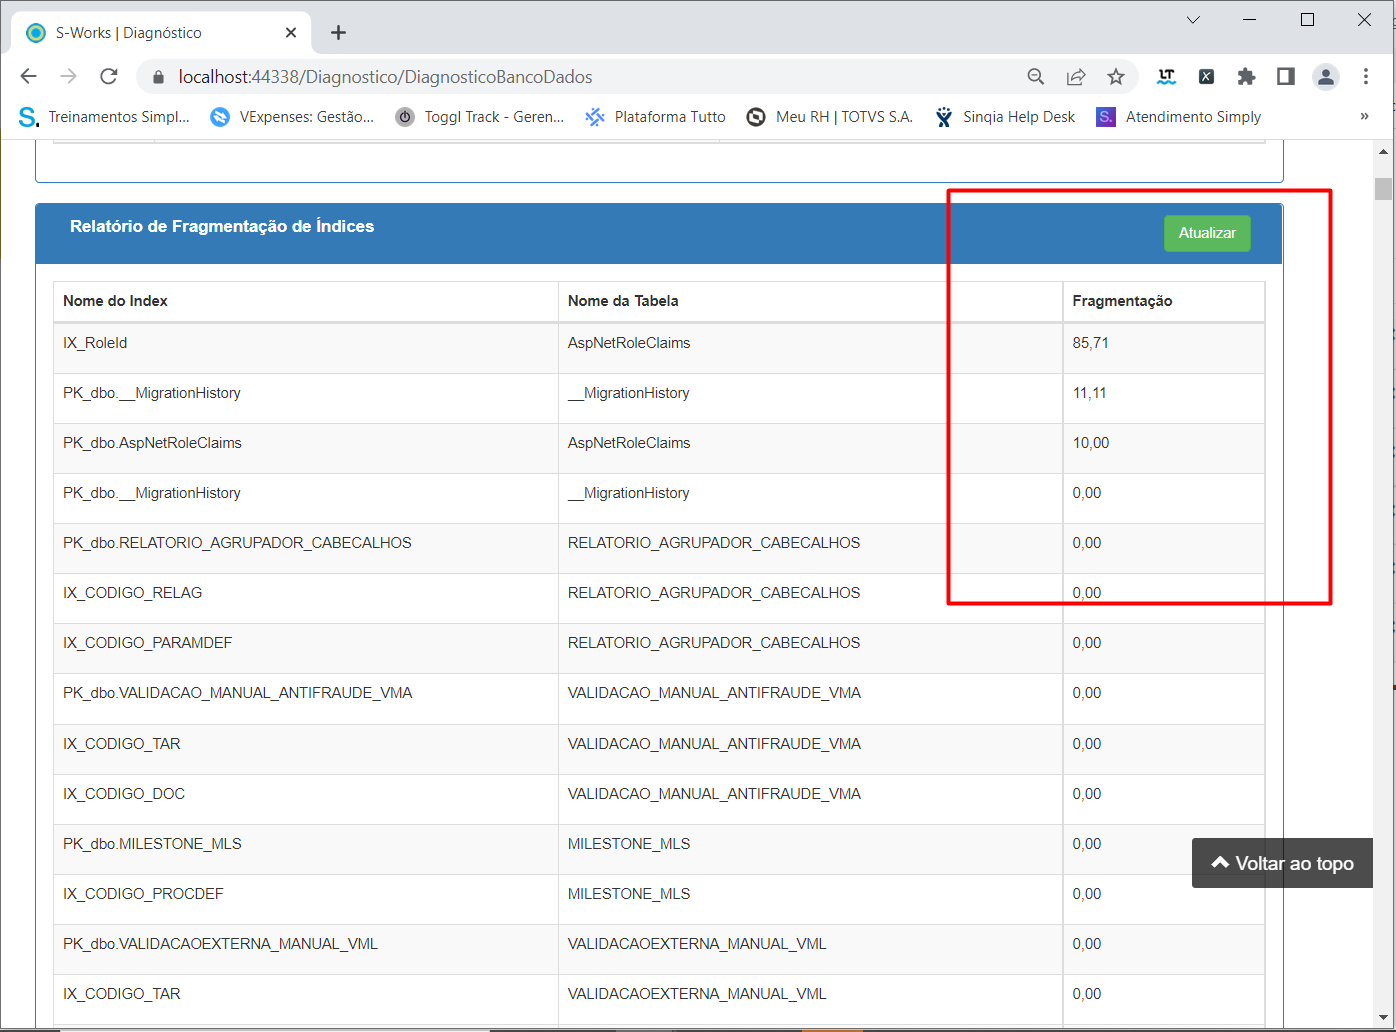The image size is (1396, 1032).
Task: Select the 10,00 fragmentation value
Action: pos(1090,443)
